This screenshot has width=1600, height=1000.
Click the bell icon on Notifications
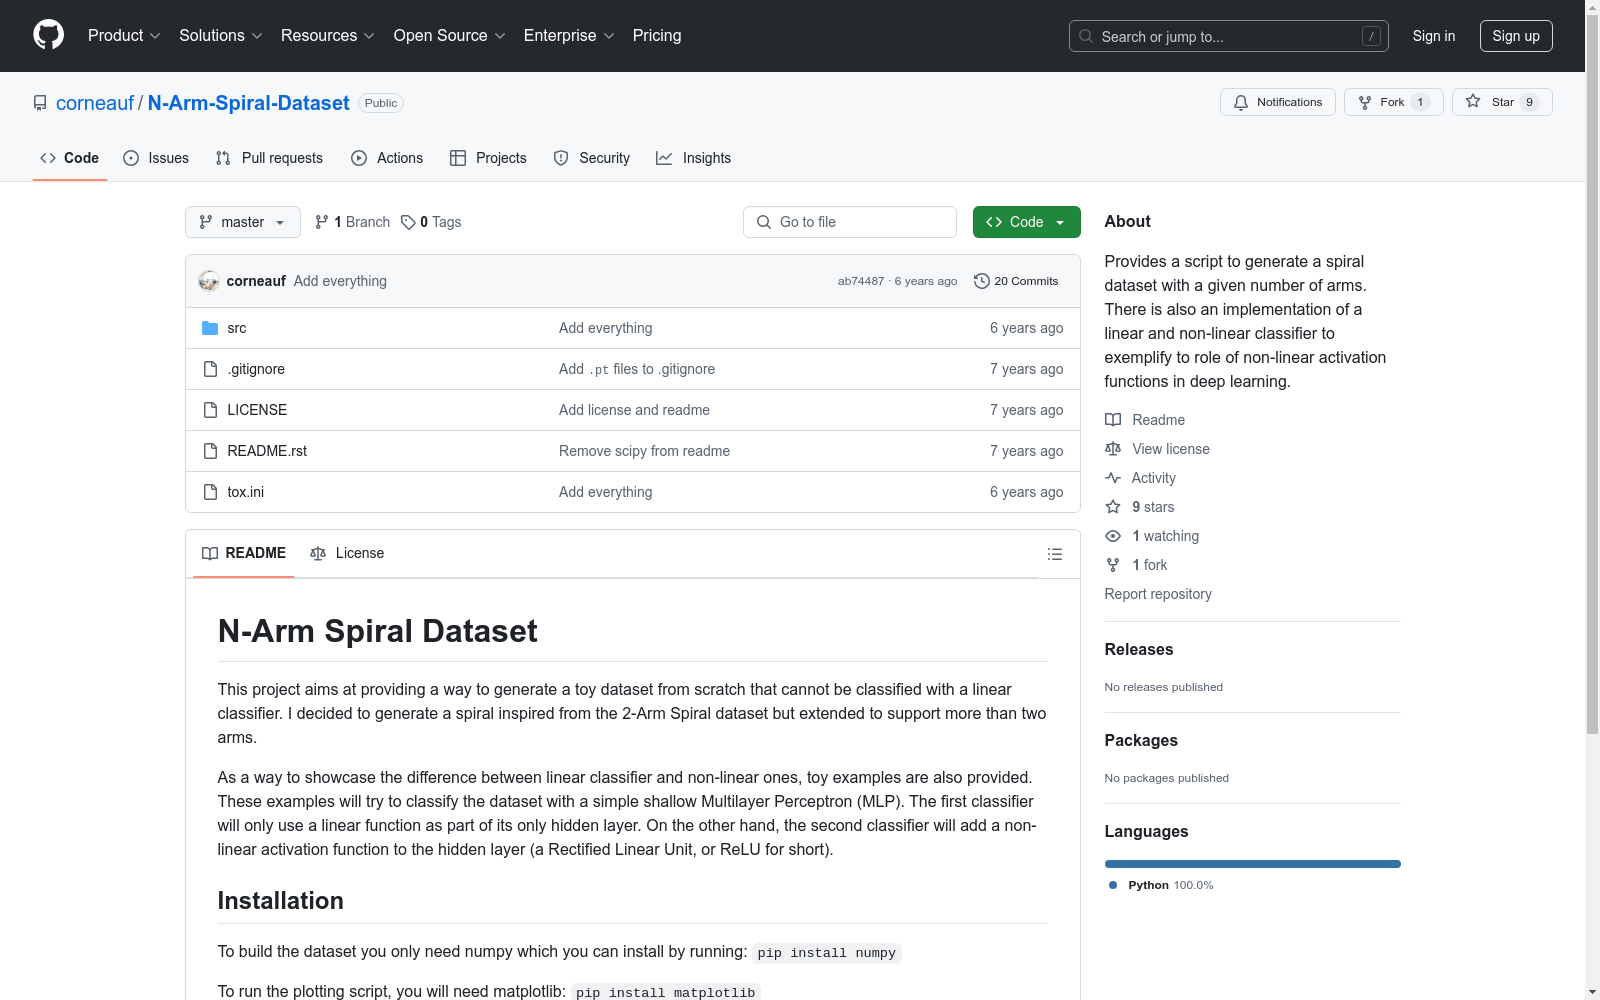coord(1241,102)
